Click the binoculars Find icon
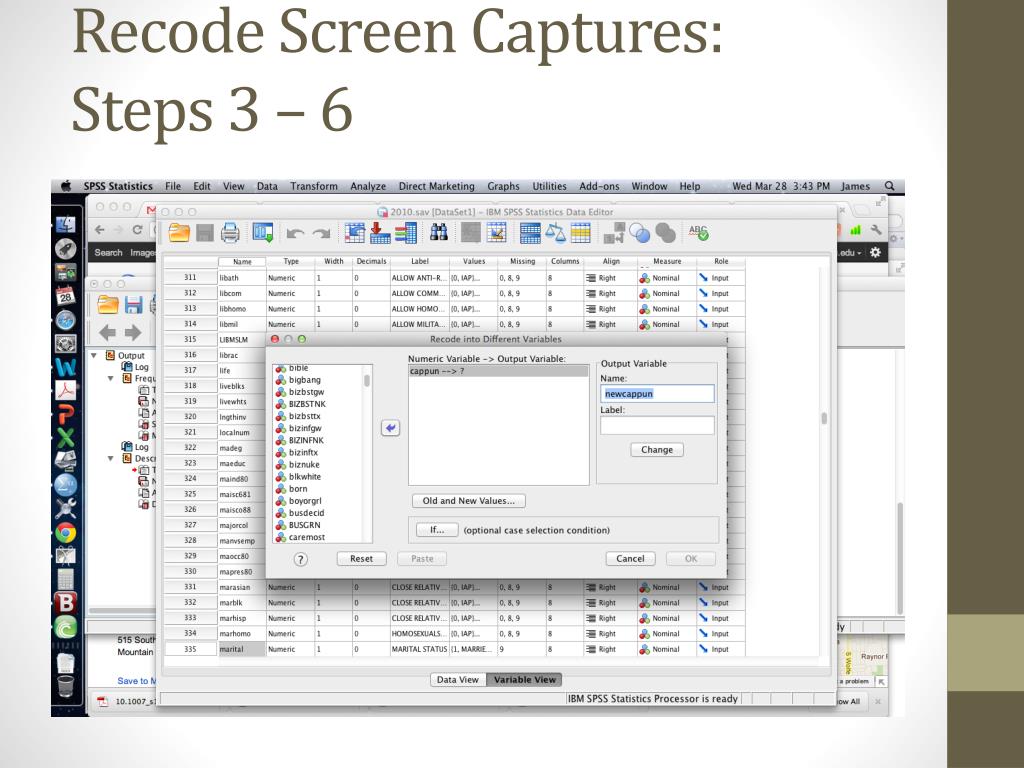This screenshot has width=1024, height=768. (439, 232)
